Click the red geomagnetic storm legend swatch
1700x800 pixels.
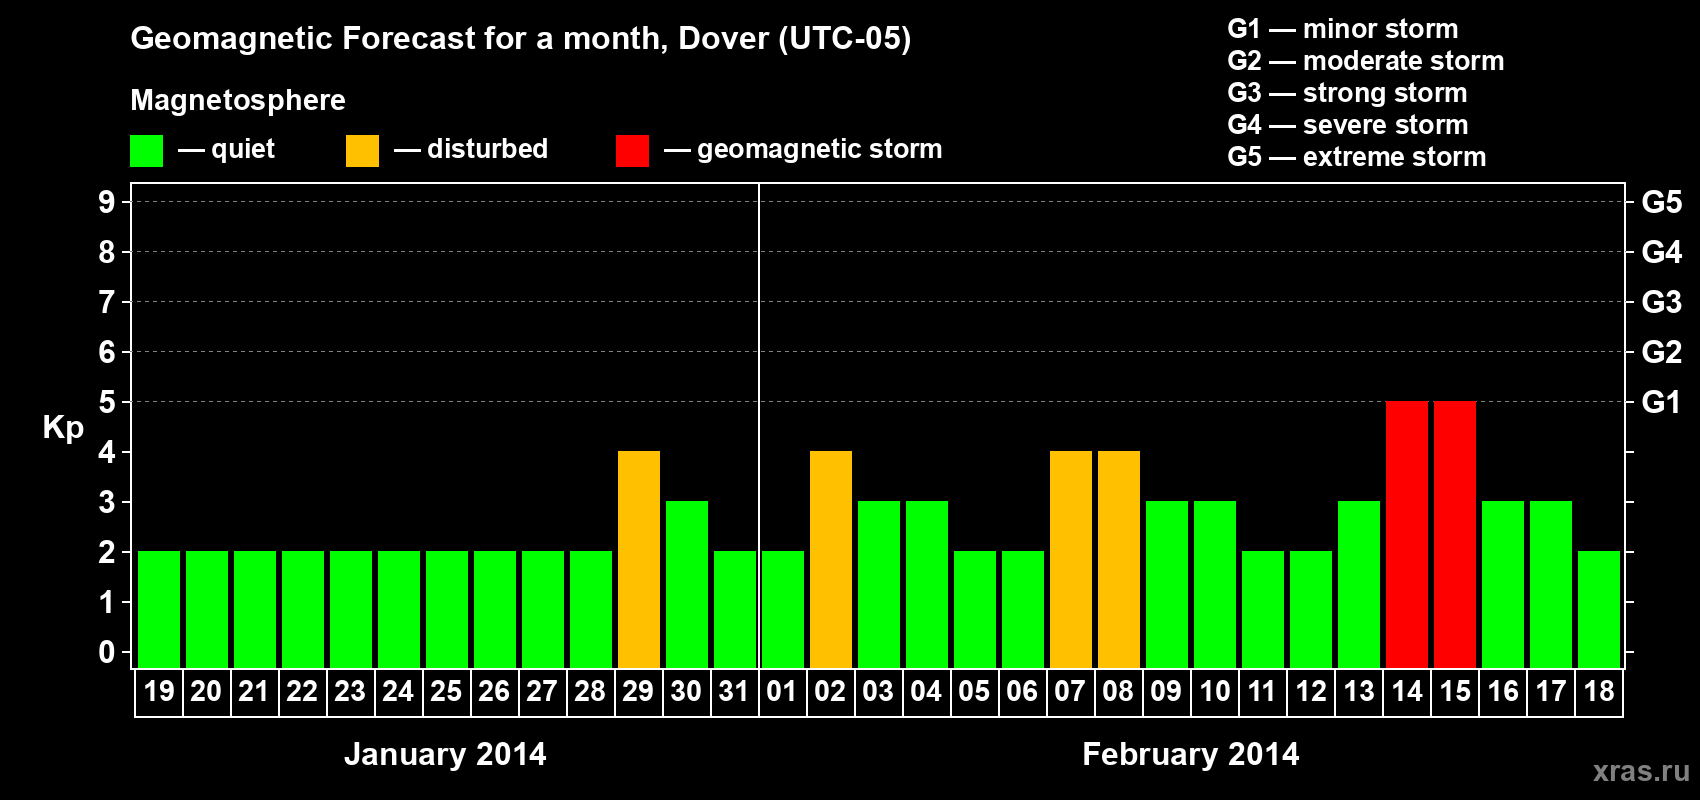(x=632, y=151)
